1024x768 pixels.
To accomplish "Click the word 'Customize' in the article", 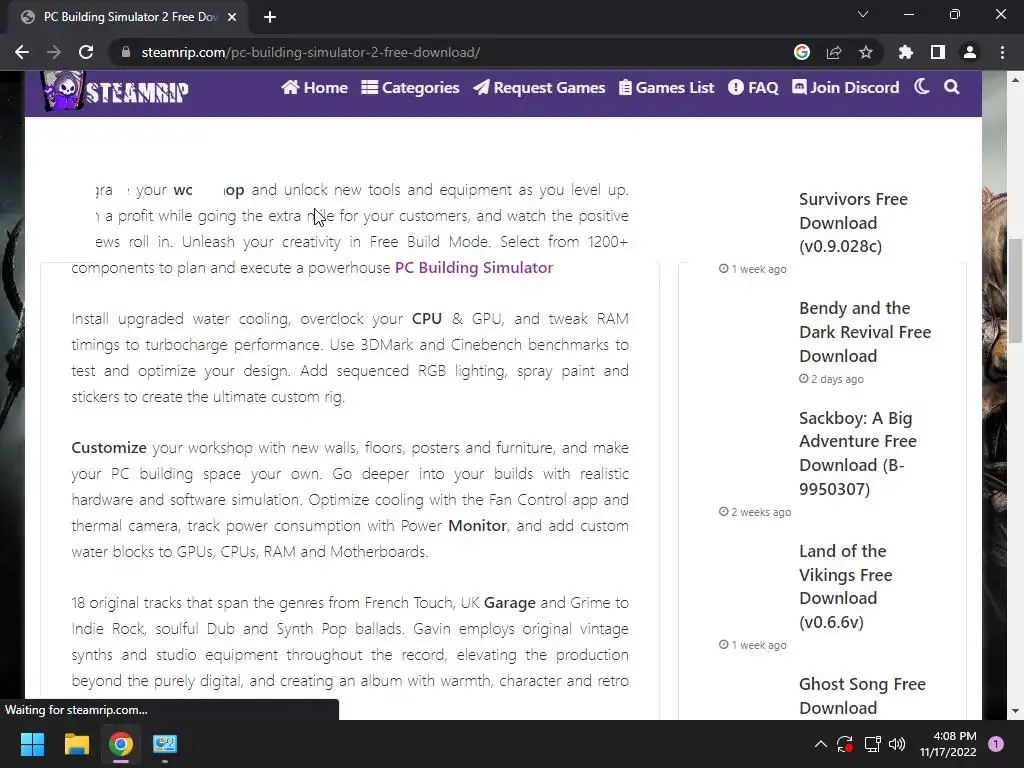I will [x=109, y=448].
